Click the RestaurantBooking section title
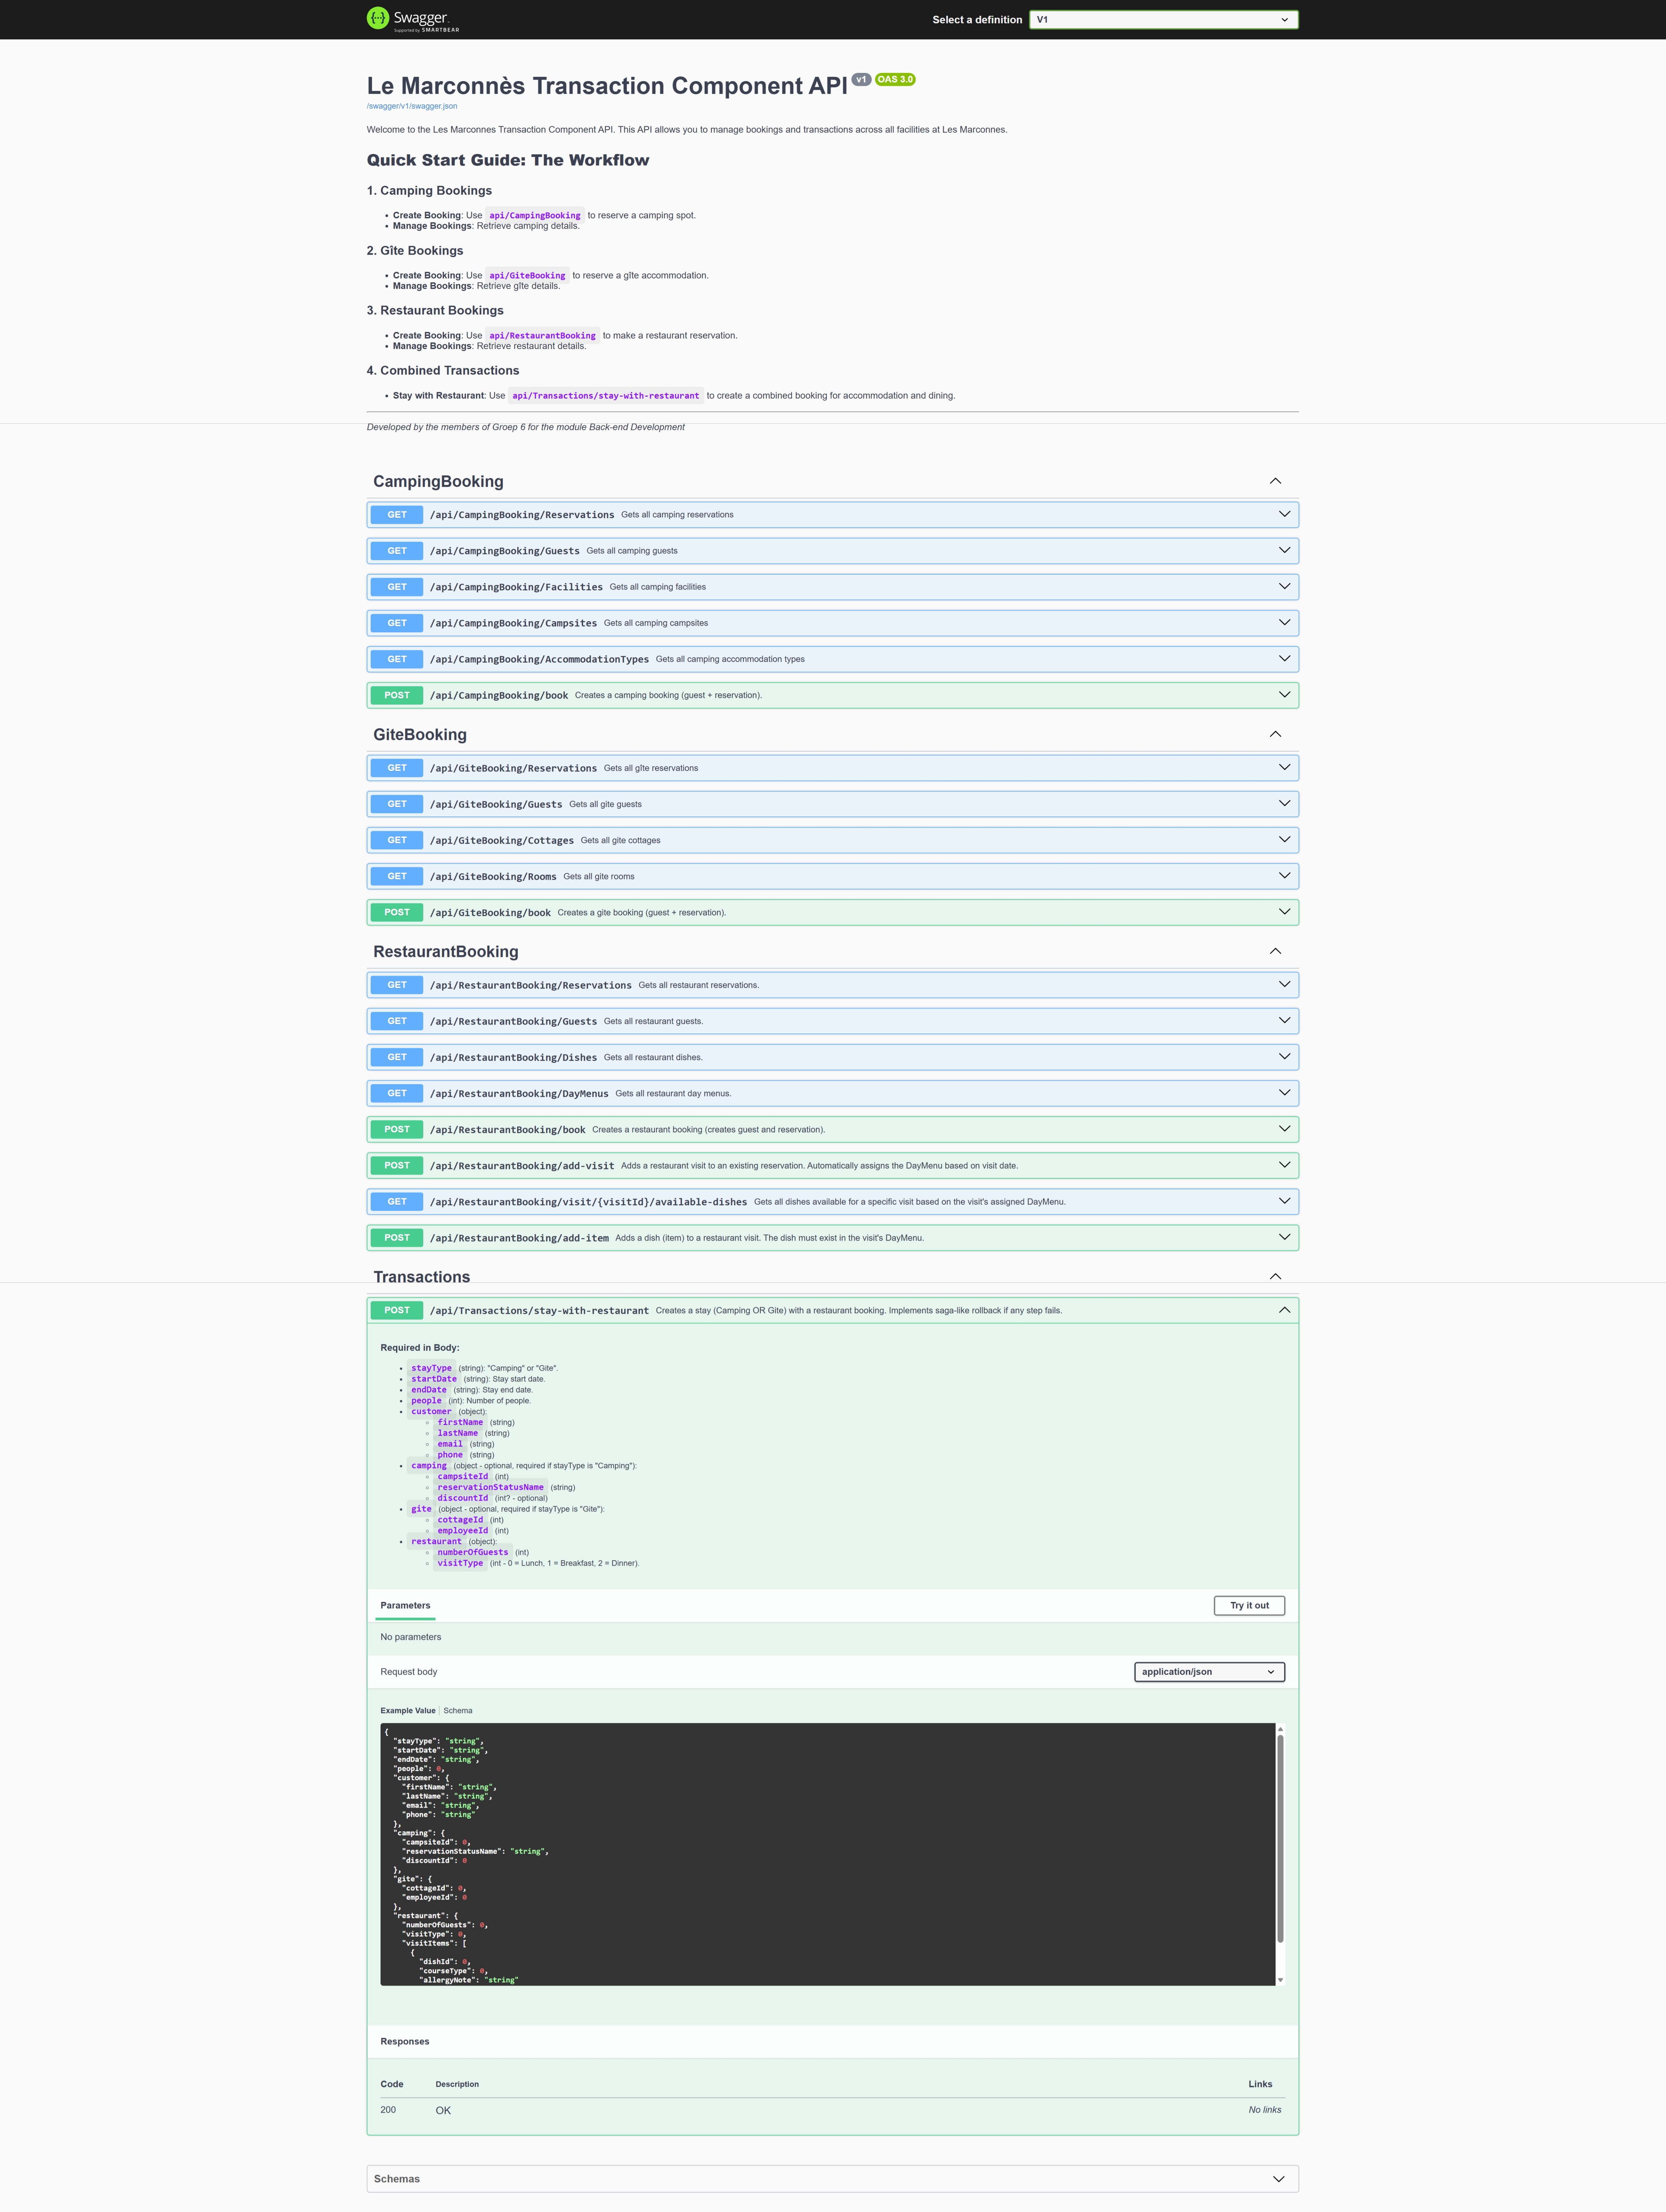Screen dimensions: 1666x2212 click(446, 952)
